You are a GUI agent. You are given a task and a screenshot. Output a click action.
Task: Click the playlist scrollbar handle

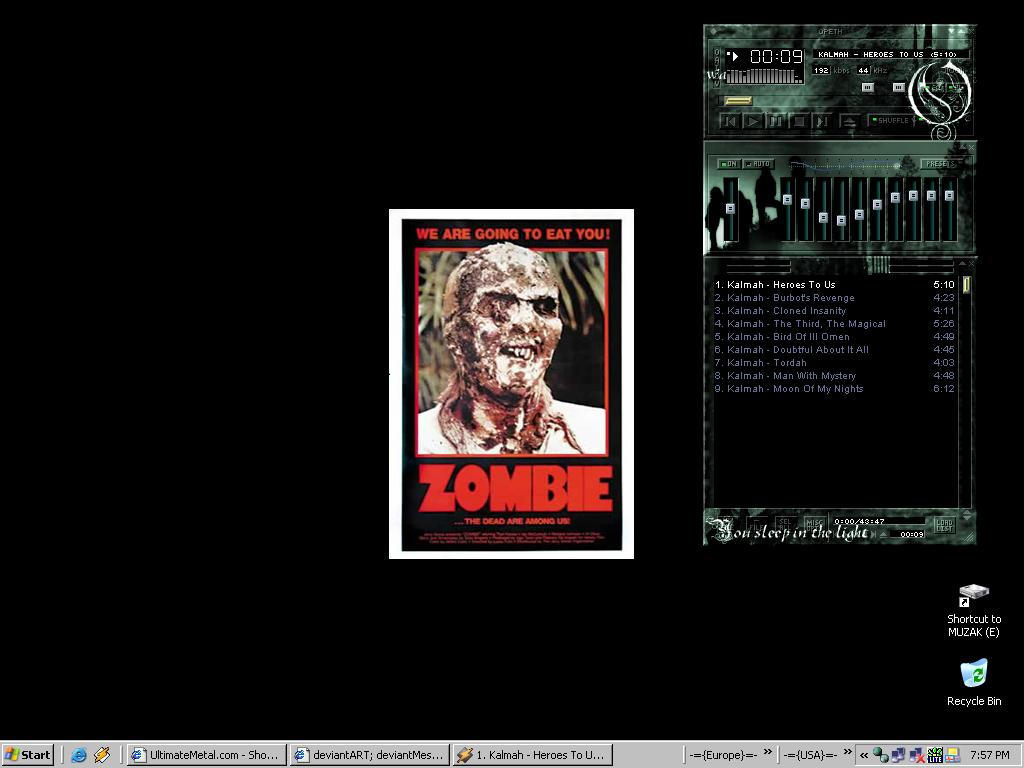tap(967, 284)
